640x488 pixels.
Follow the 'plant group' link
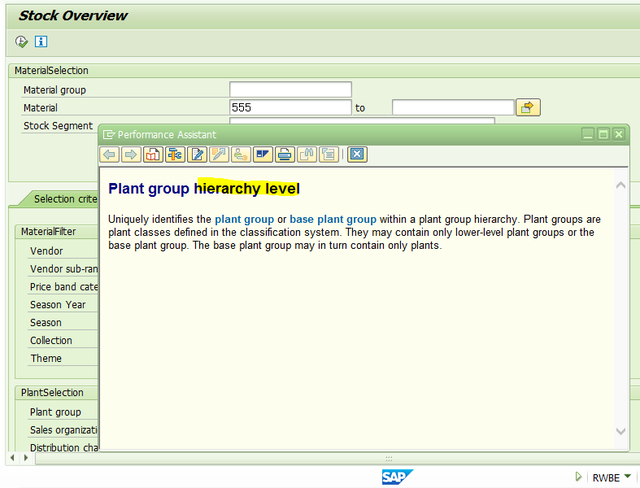244,220
